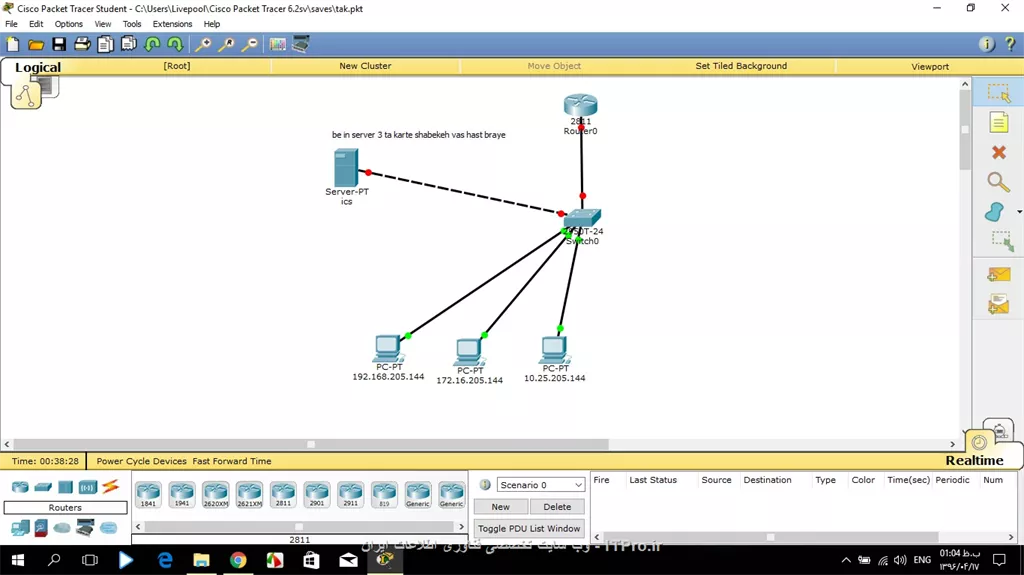Pick the red X Delete tool

(999, 152)
